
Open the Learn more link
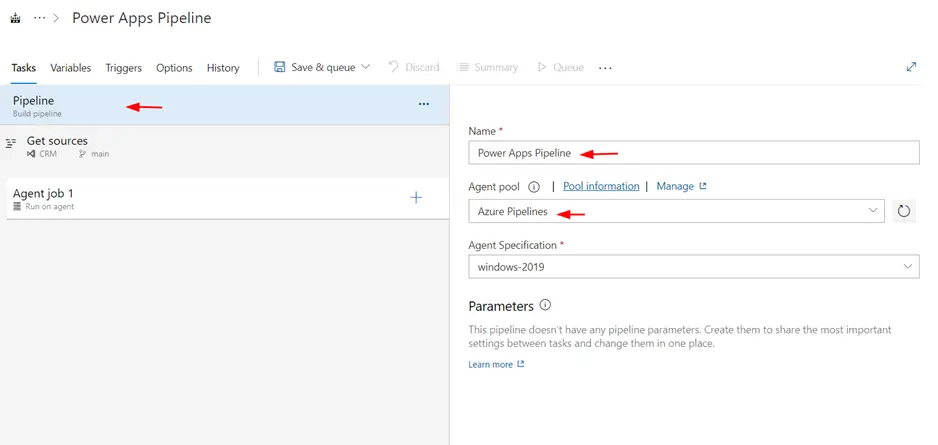point(491,364)
